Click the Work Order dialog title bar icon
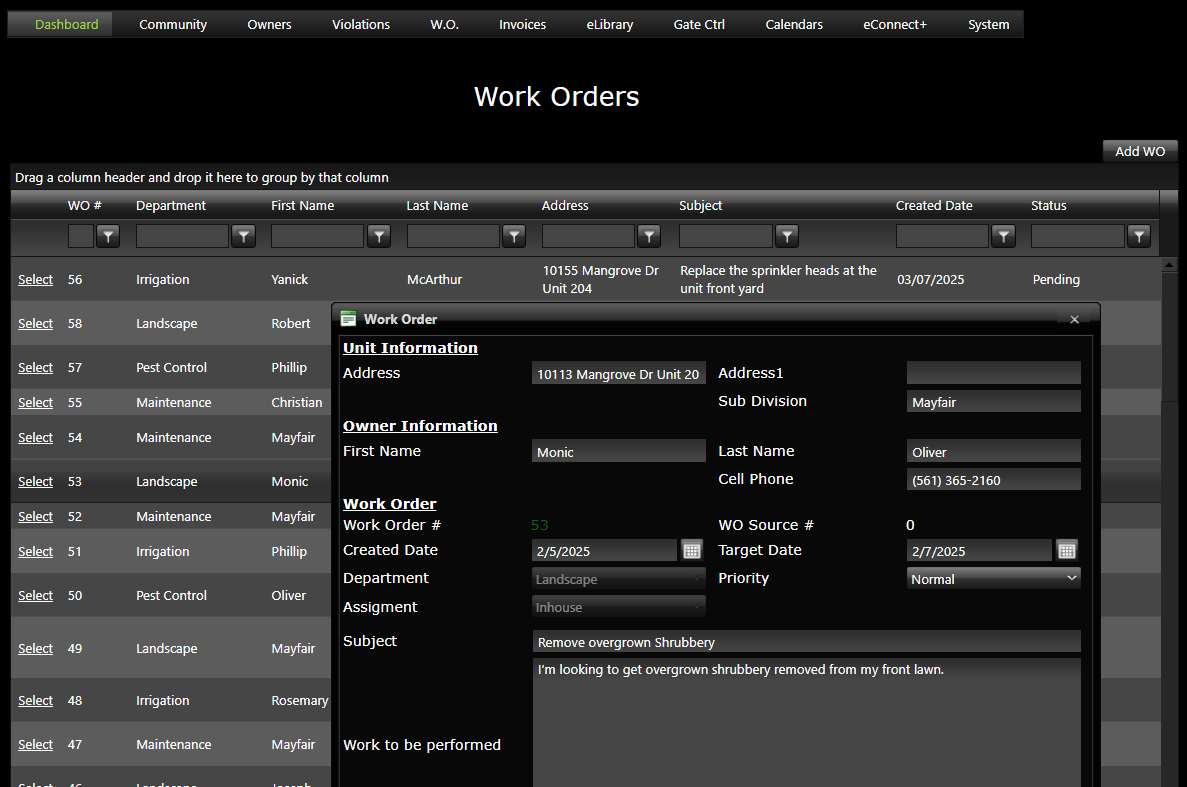Image resolution: width=1187 pixels, height=787 pixels. coord(348,318)
